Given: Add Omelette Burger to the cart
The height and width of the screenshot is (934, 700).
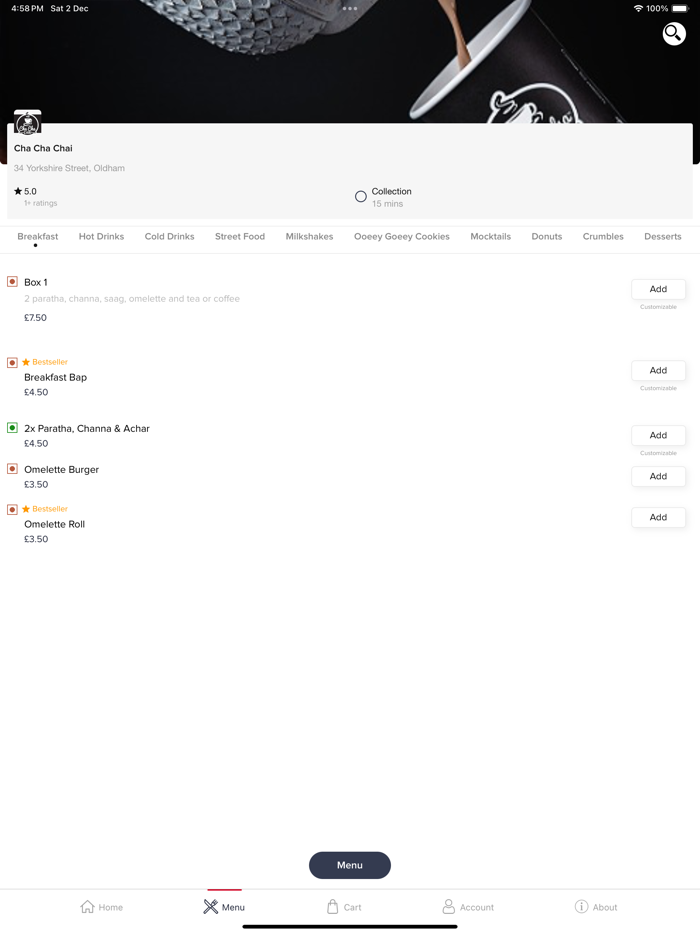Looking at the screenshot, I should pos(658,477).
